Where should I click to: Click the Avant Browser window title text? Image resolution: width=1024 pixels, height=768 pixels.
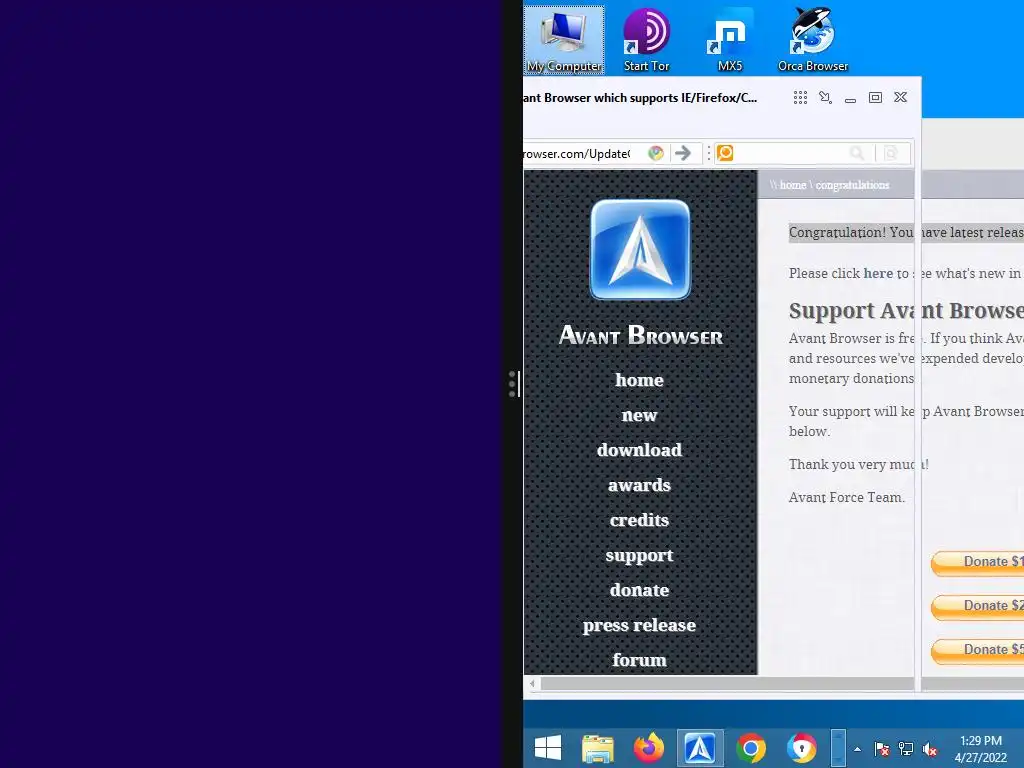(x=640, y=98)
